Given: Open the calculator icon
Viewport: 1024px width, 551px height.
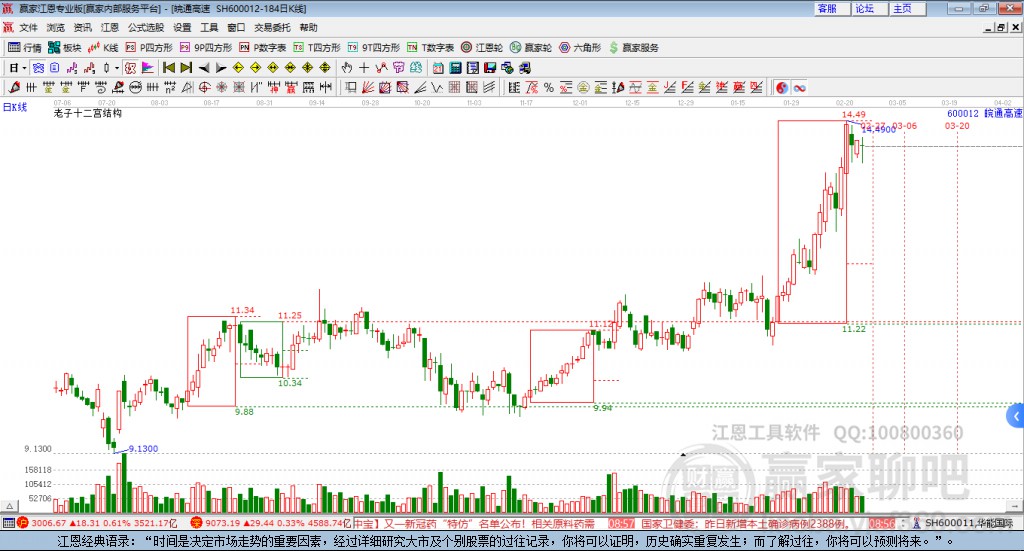Looking at the screenshot, I should (455, 68).
